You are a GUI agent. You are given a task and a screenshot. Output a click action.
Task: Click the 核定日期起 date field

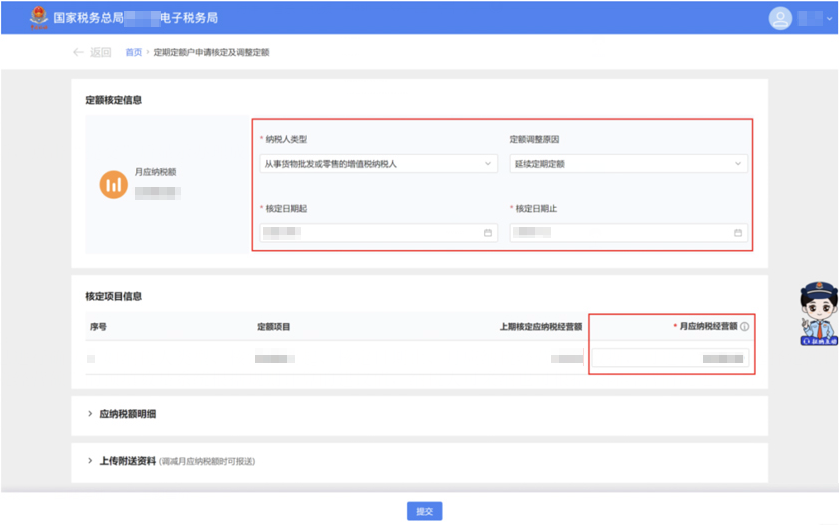(370, 232)
